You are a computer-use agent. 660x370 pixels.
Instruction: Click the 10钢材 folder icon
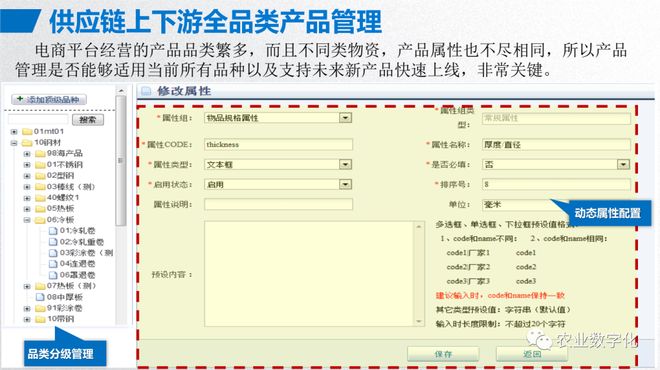(x=27, y=143)
